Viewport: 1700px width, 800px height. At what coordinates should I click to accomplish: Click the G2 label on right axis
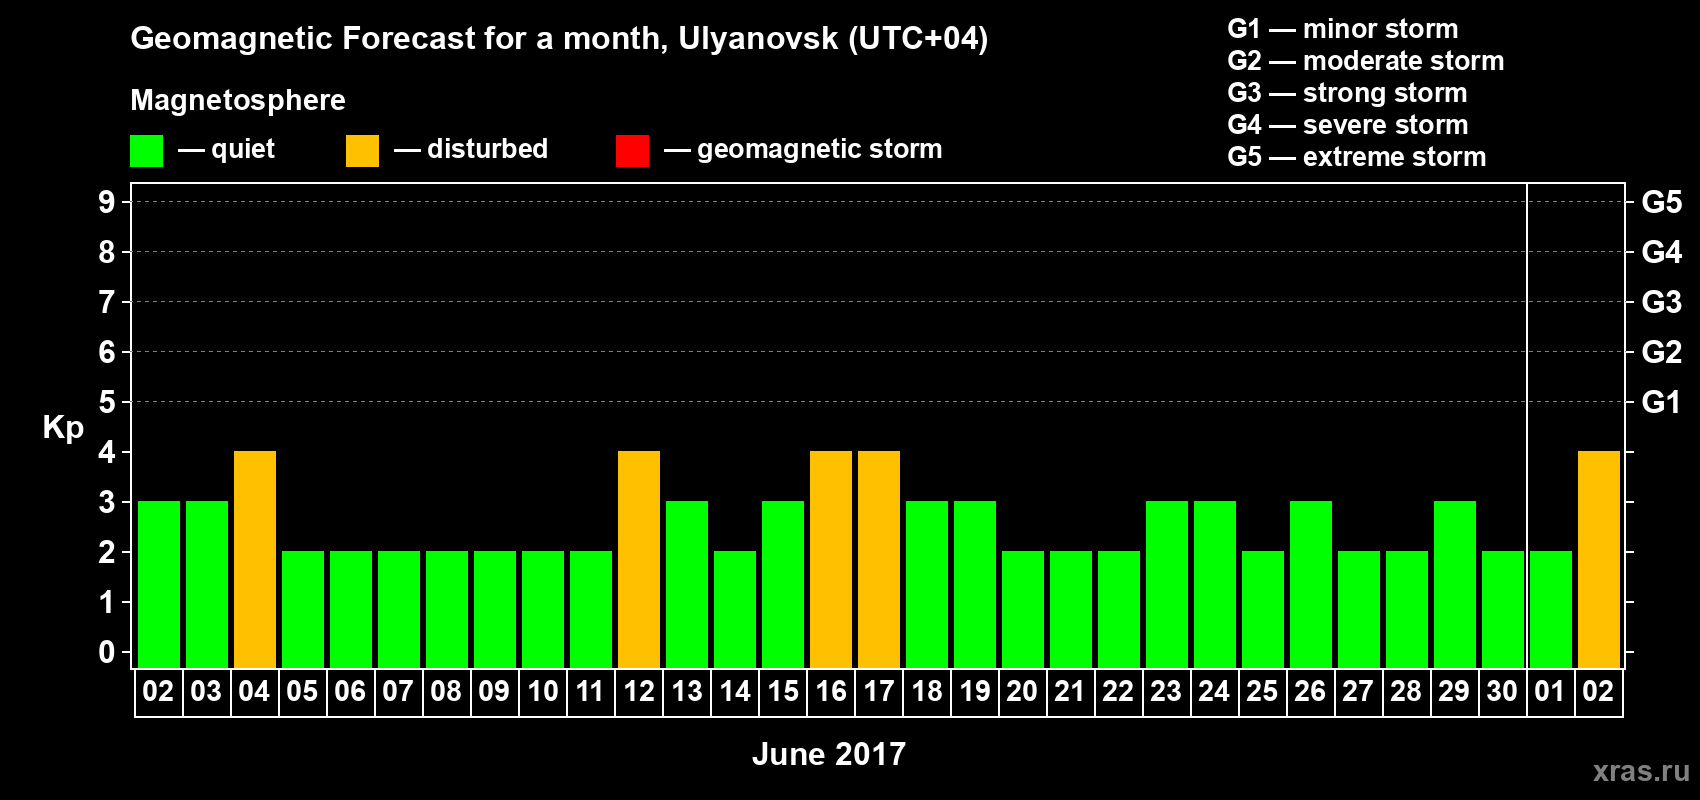(1662, 352)
